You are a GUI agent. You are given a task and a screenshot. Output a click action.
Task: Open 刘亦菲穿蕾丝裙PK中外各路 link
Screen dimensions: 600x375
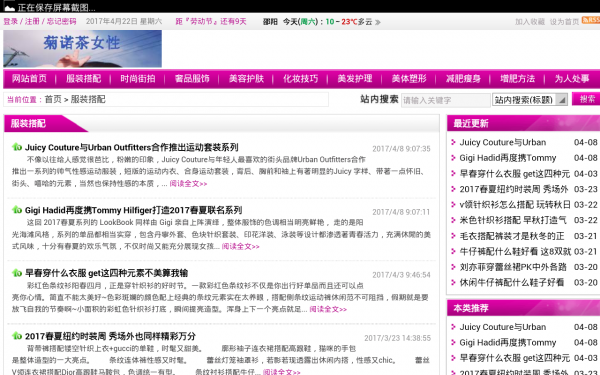tap(513, 267)
